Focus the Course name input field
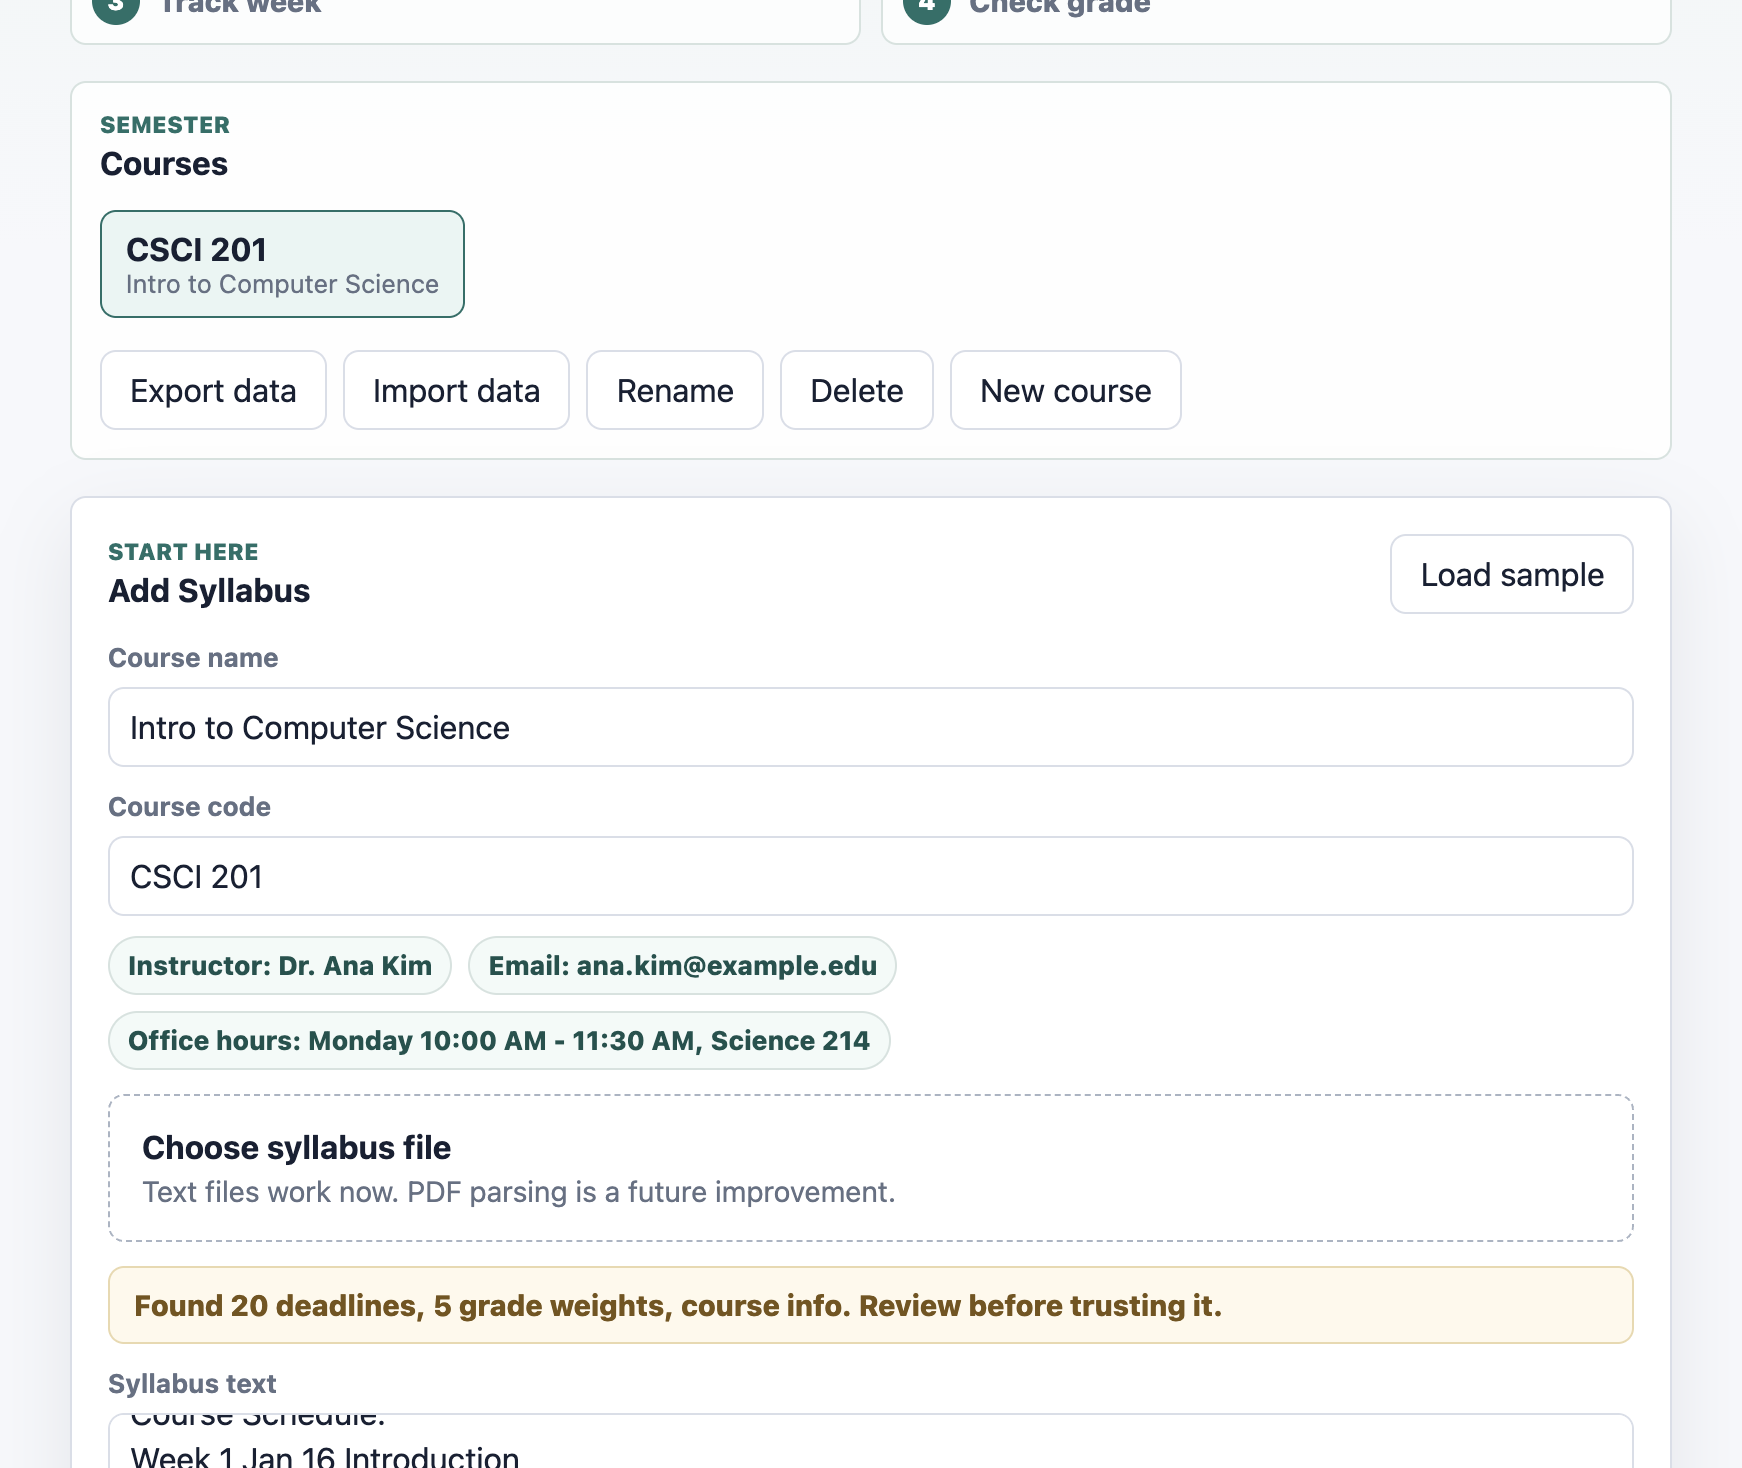The image size is (1742, 1468). (x=871, y=727)
